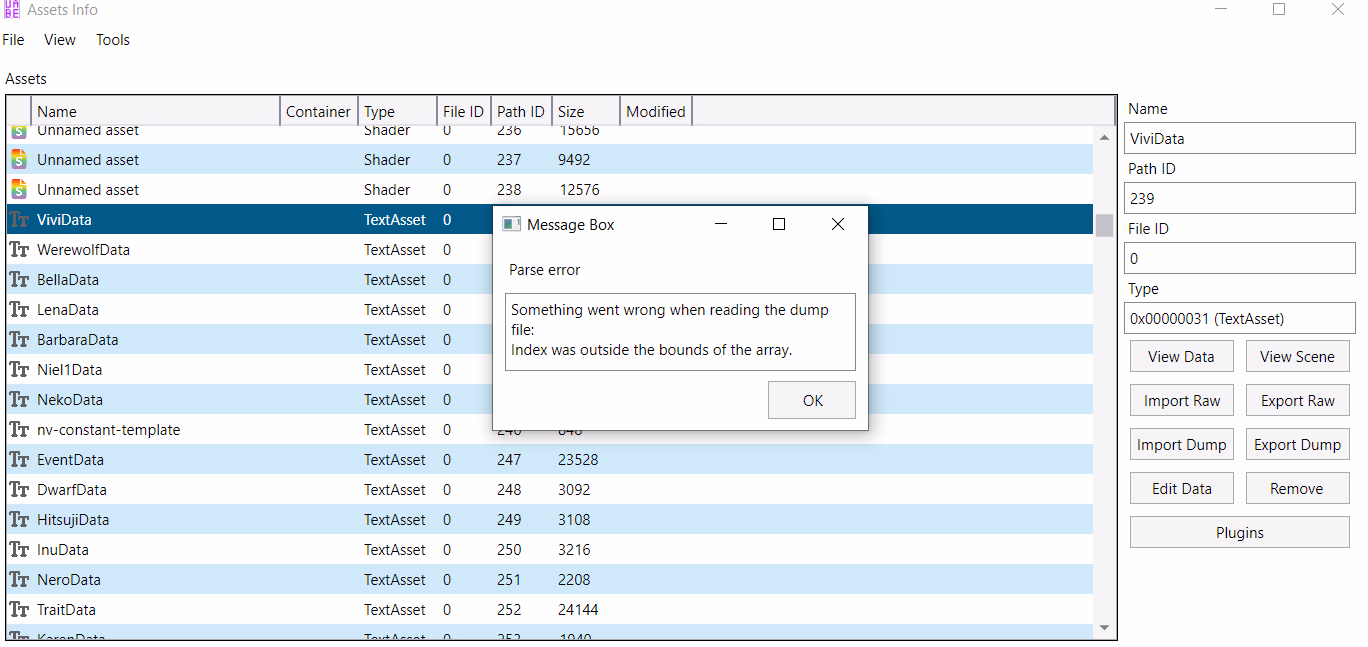
Task: Open the Tools menu
Action: [x=113, y=40]
